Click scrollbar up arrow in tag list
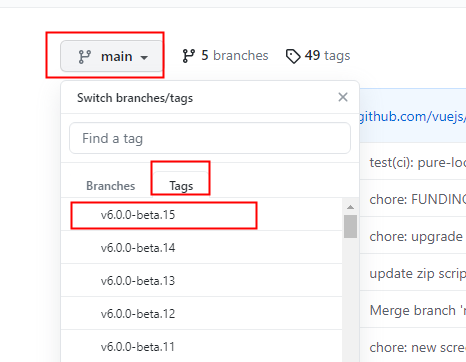466x362 pixels. 350,207
